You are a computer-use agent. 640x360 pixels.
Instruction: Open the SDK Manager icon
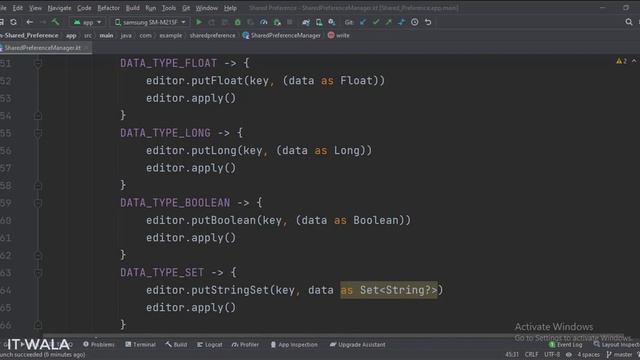pyautogui.click(x=332, y=22)
